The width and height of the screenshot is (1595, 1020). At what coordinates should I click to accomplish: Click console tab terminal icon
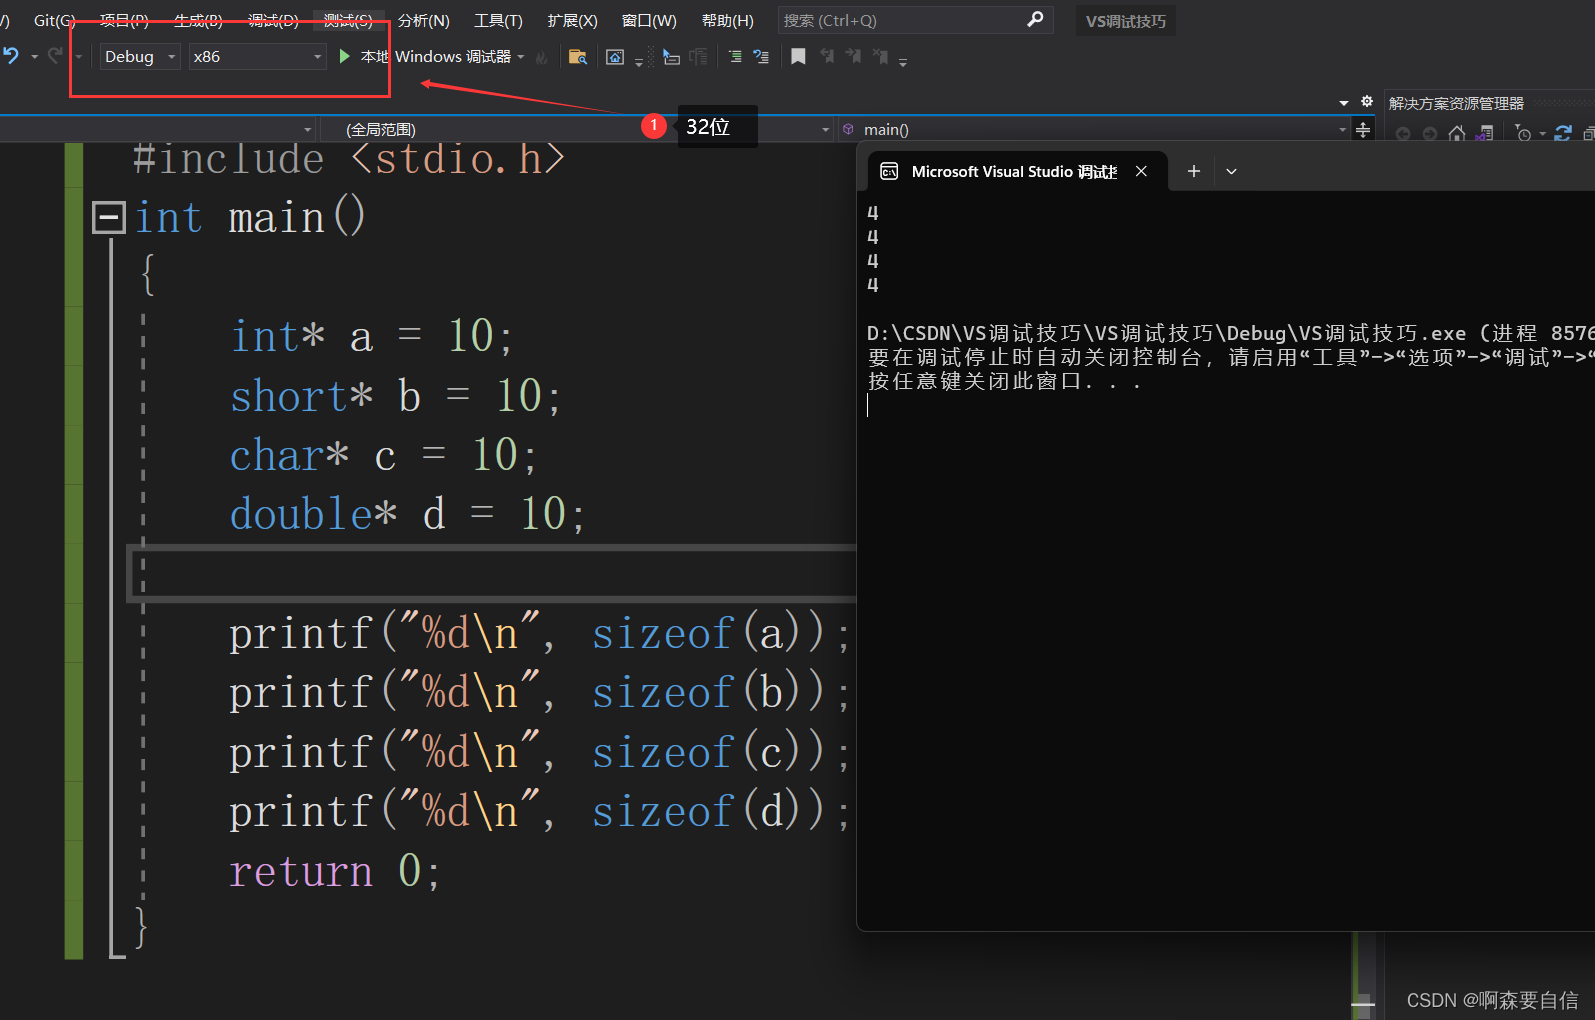(889, 172)
